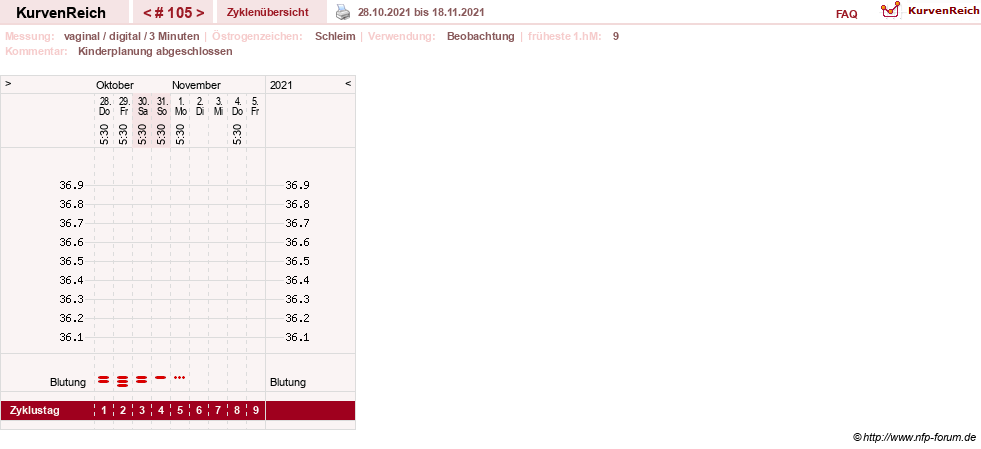Screen dimensions: 981x449
Task: Click the printer icon
Action: point(343,12)
